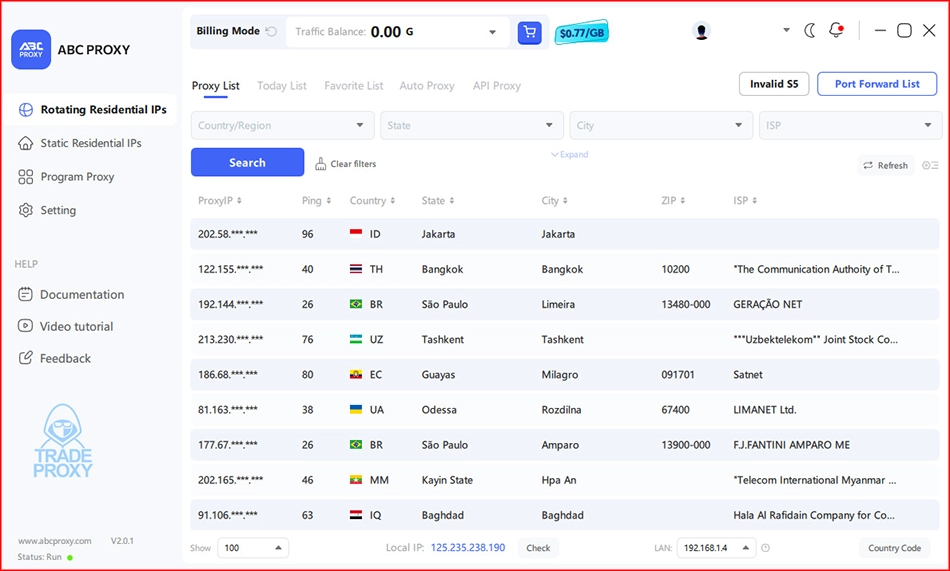Click the Thailand flag icon

356,269
